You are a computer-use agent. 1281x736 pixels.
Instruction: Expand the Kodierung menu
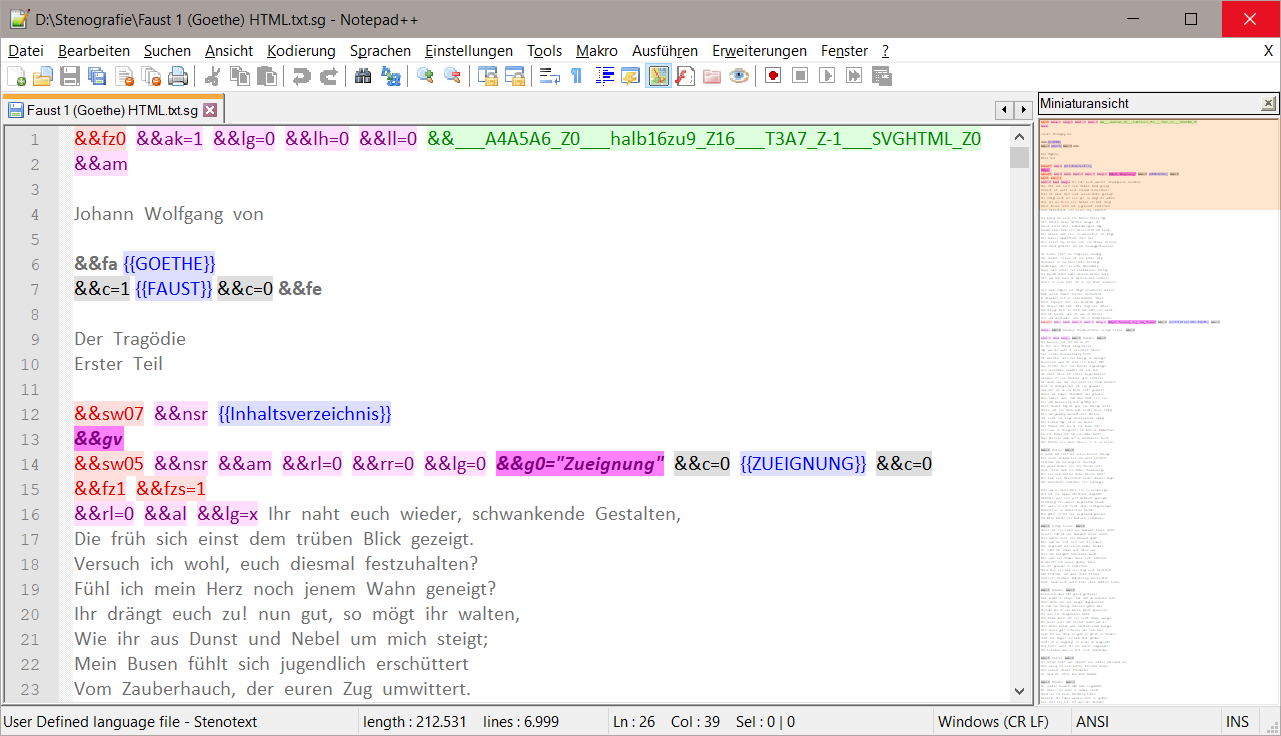click(x=301, y=51)
